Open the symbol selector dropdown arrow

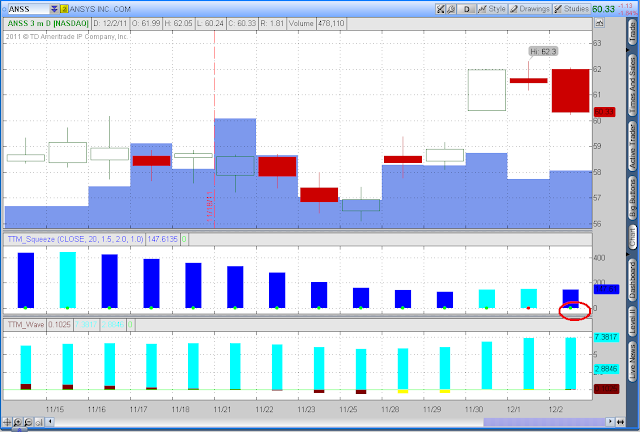click(x=54, y=9)
